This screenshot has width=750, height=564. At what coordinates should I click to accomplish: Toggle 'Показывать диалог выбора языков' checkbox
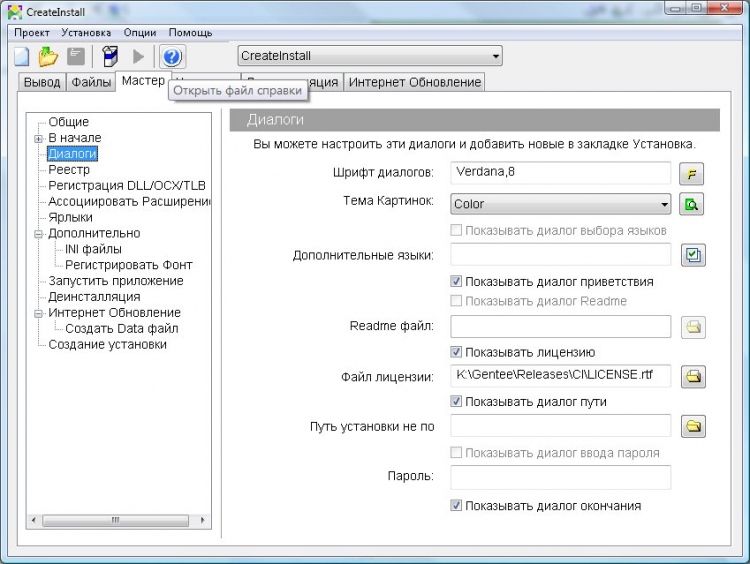point(456,230)
